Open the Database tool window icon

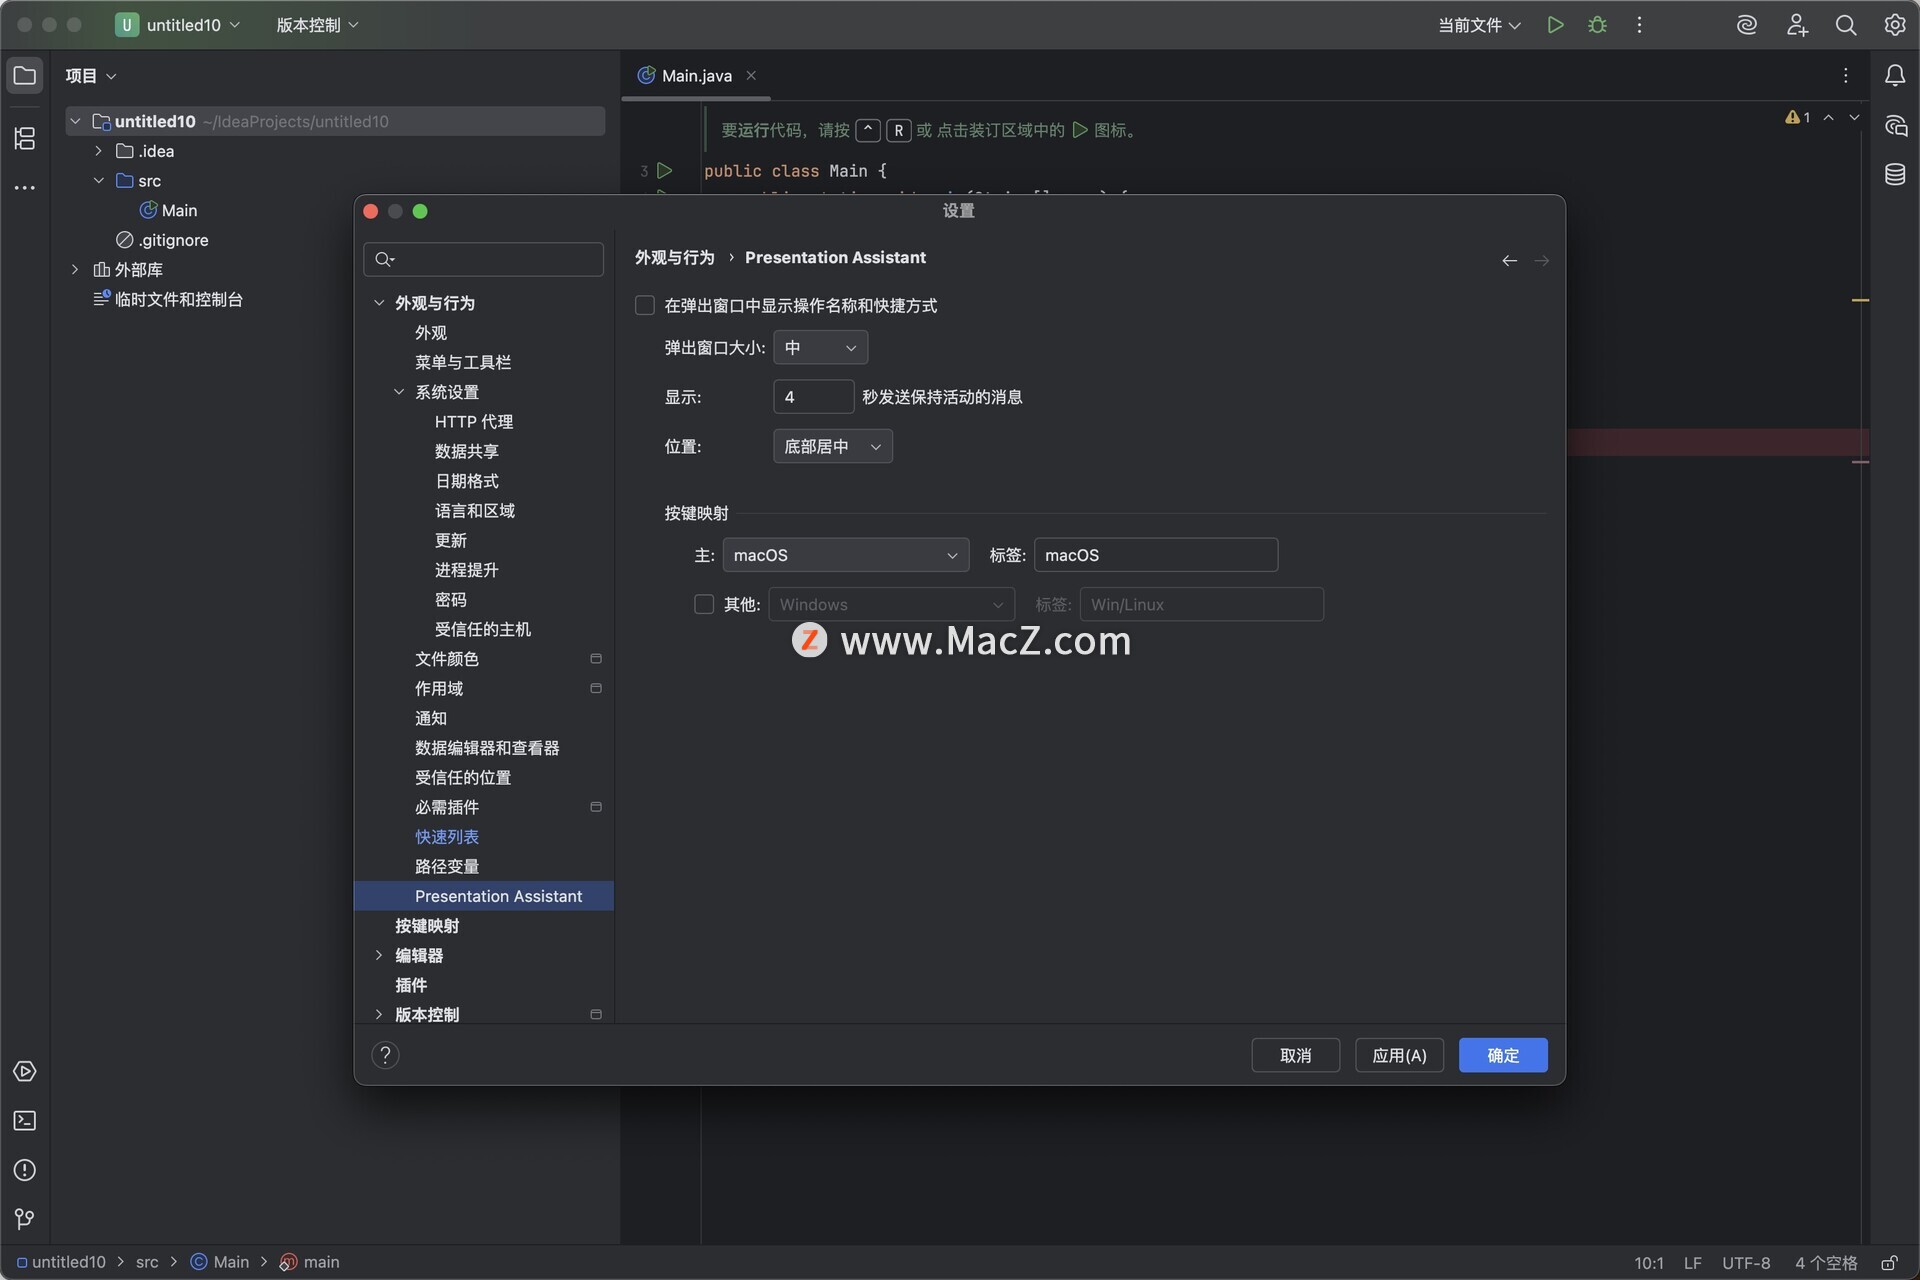tap(1895, 174)
